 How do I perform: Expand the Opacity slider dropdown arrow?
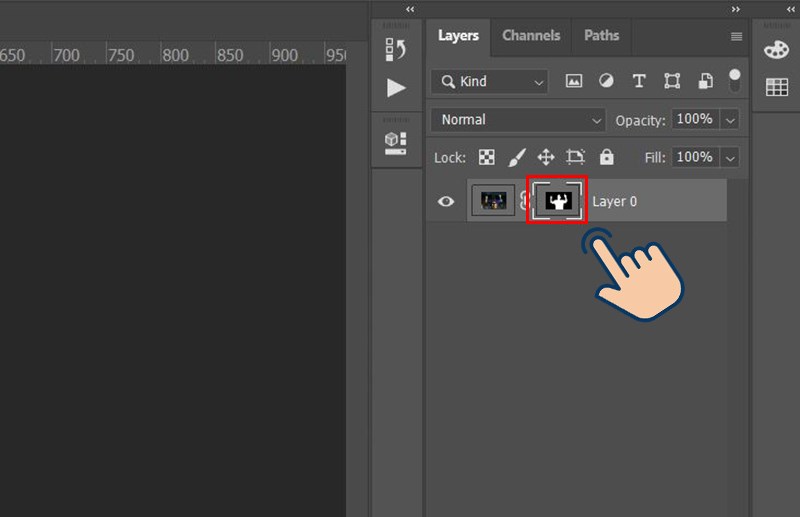point(730,120)
